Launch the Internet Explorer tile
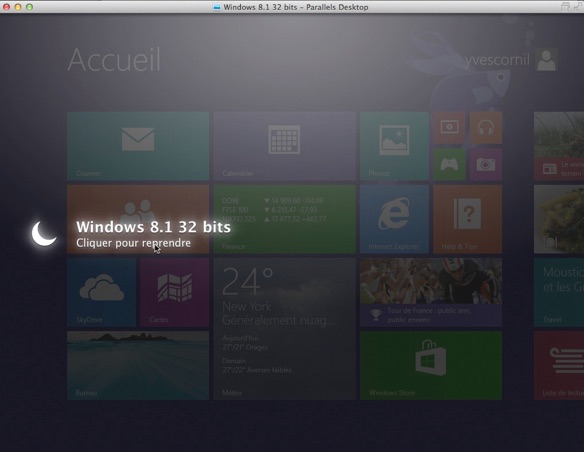This screenshot has width=584, height=452. pyautogui.click(x=394, y=219)
